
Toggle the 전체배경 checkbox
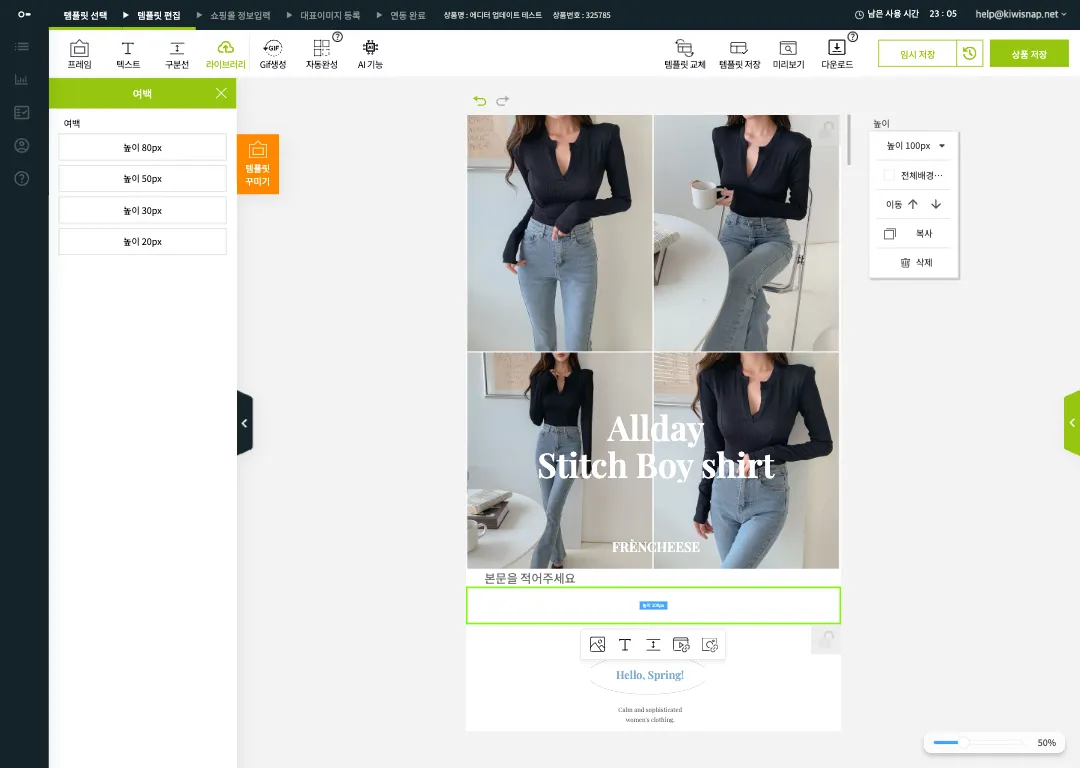point(889,175)
